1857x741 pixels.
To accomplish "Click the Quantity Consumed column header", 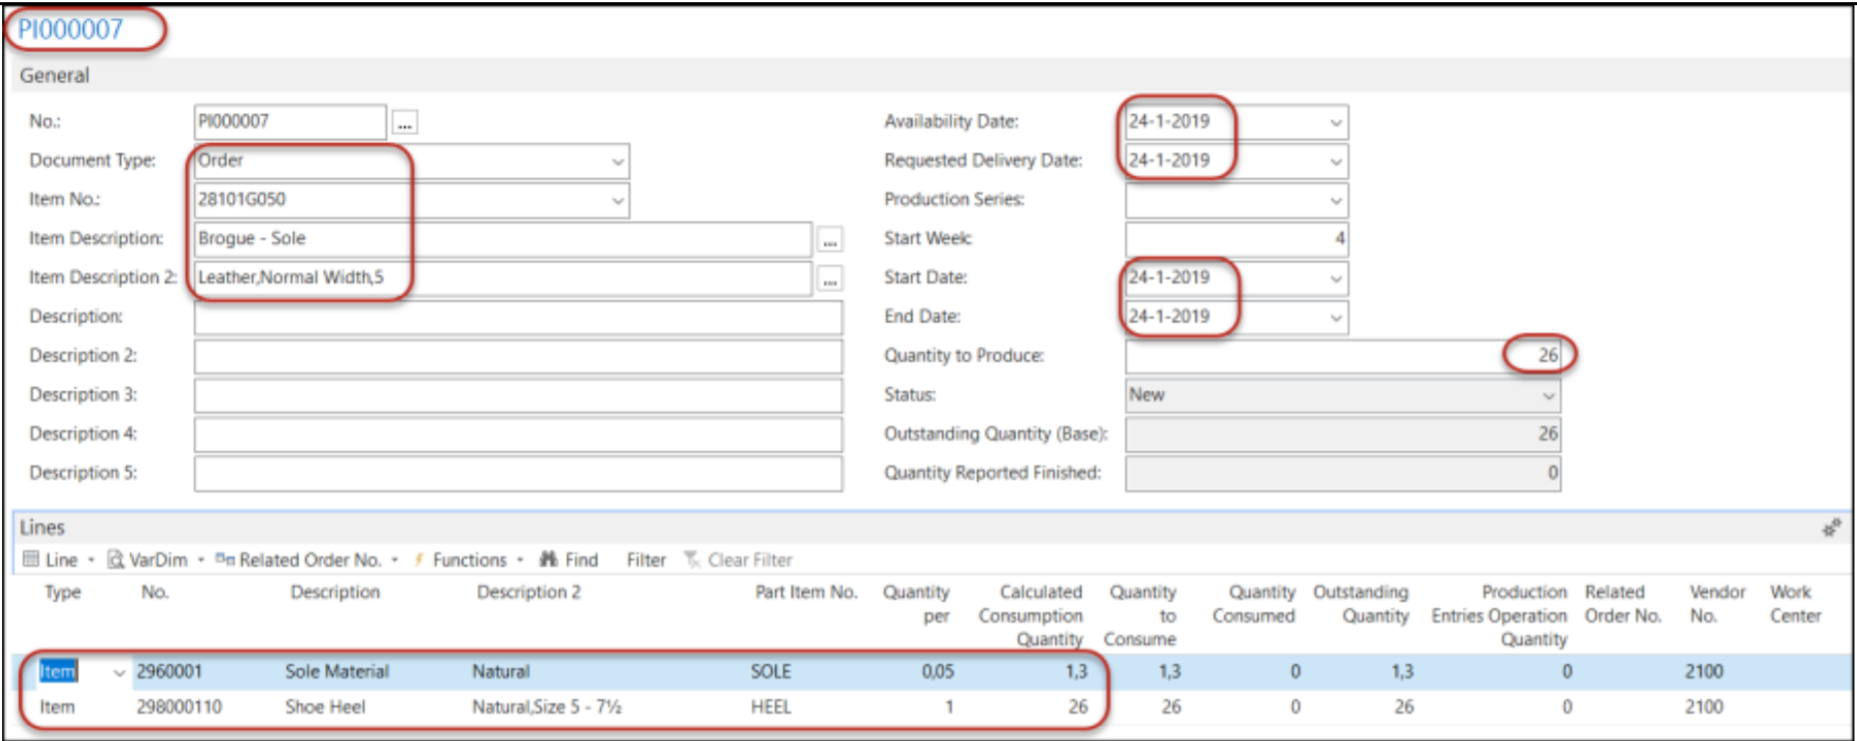I will 1254,604.
